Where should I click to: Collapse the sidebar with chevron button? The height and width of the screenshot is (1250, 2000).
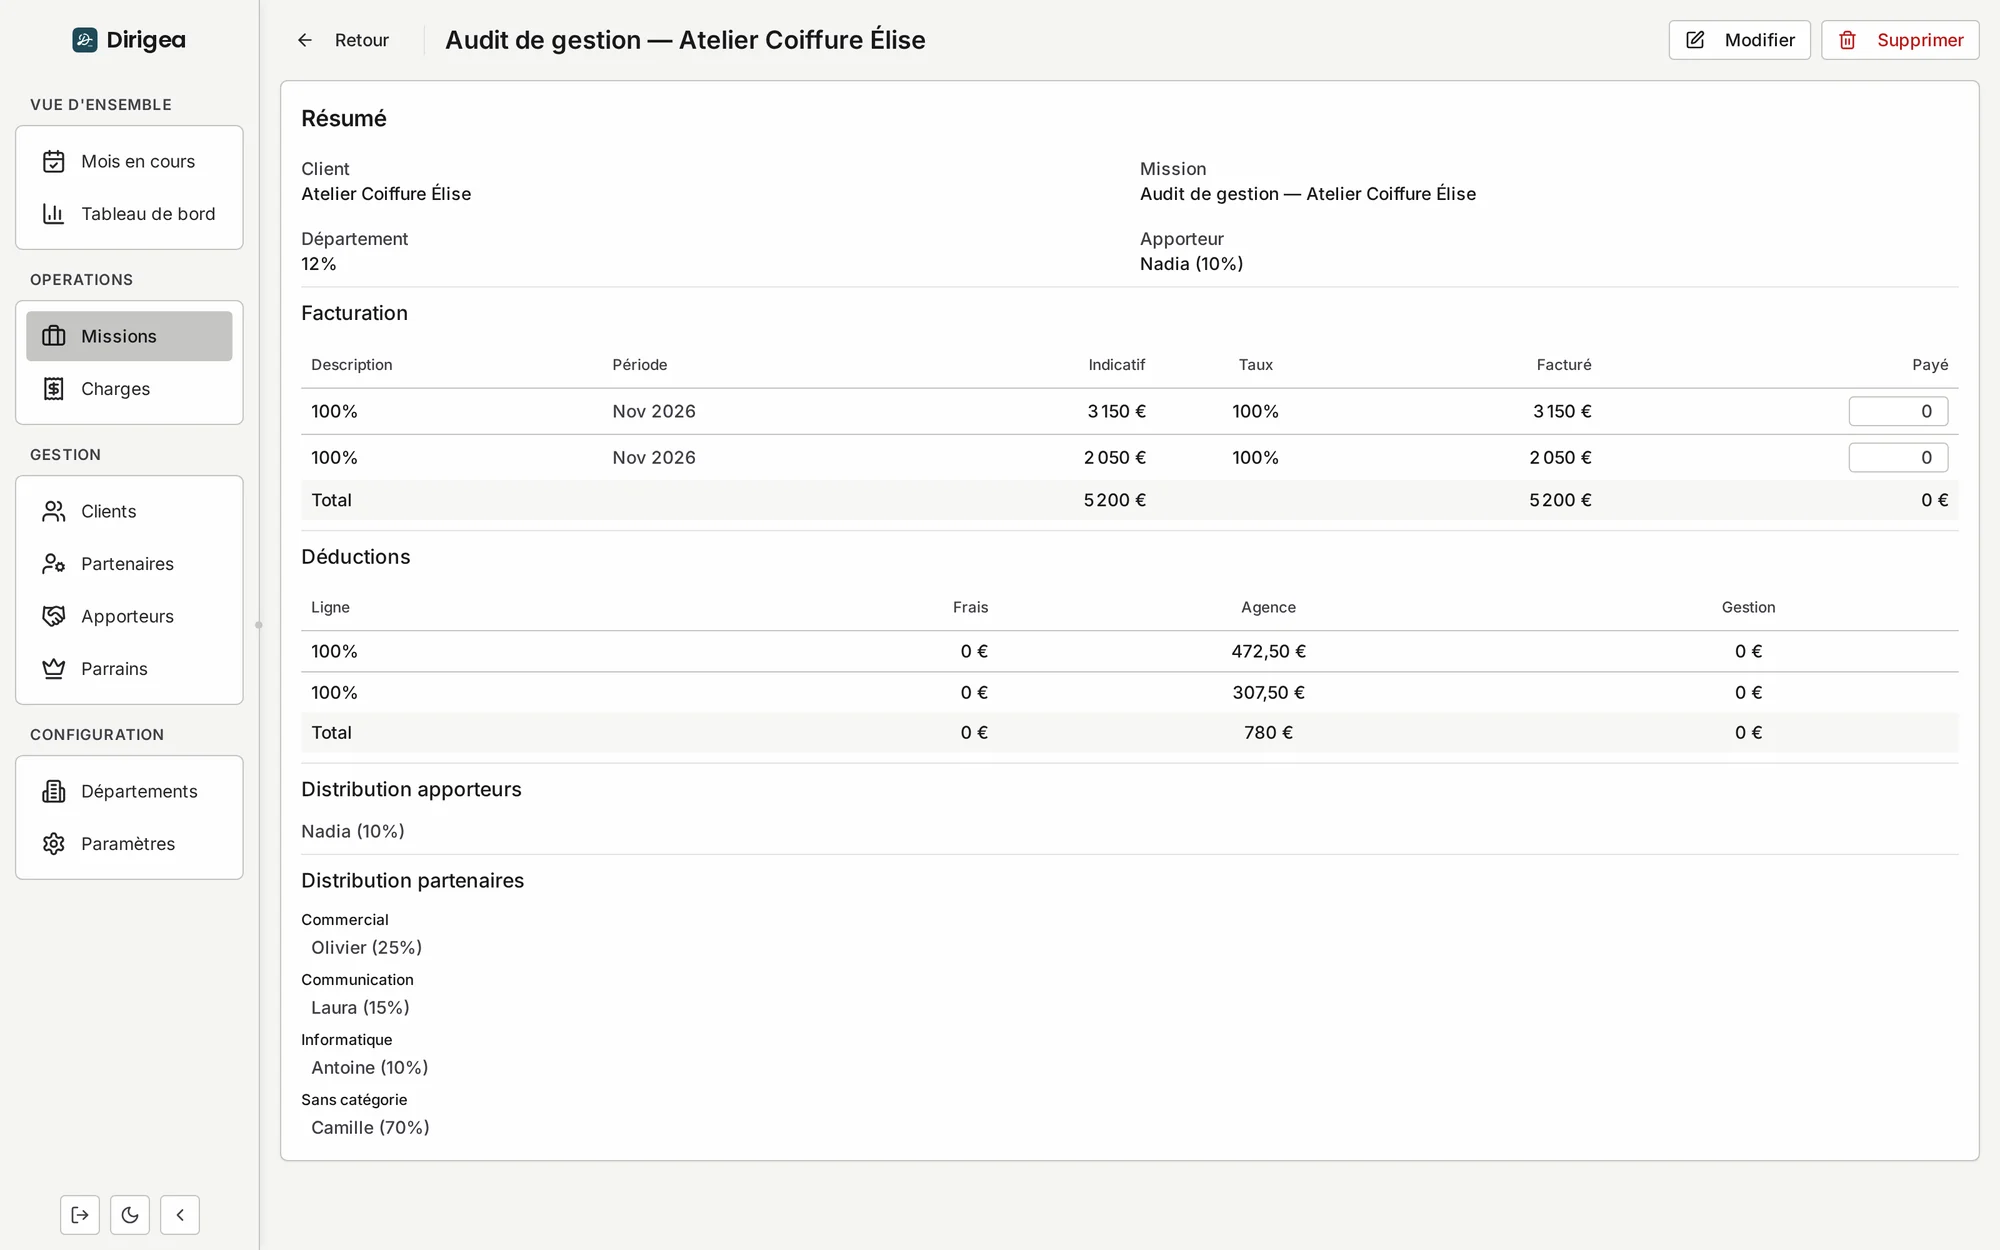point(180,1215)
